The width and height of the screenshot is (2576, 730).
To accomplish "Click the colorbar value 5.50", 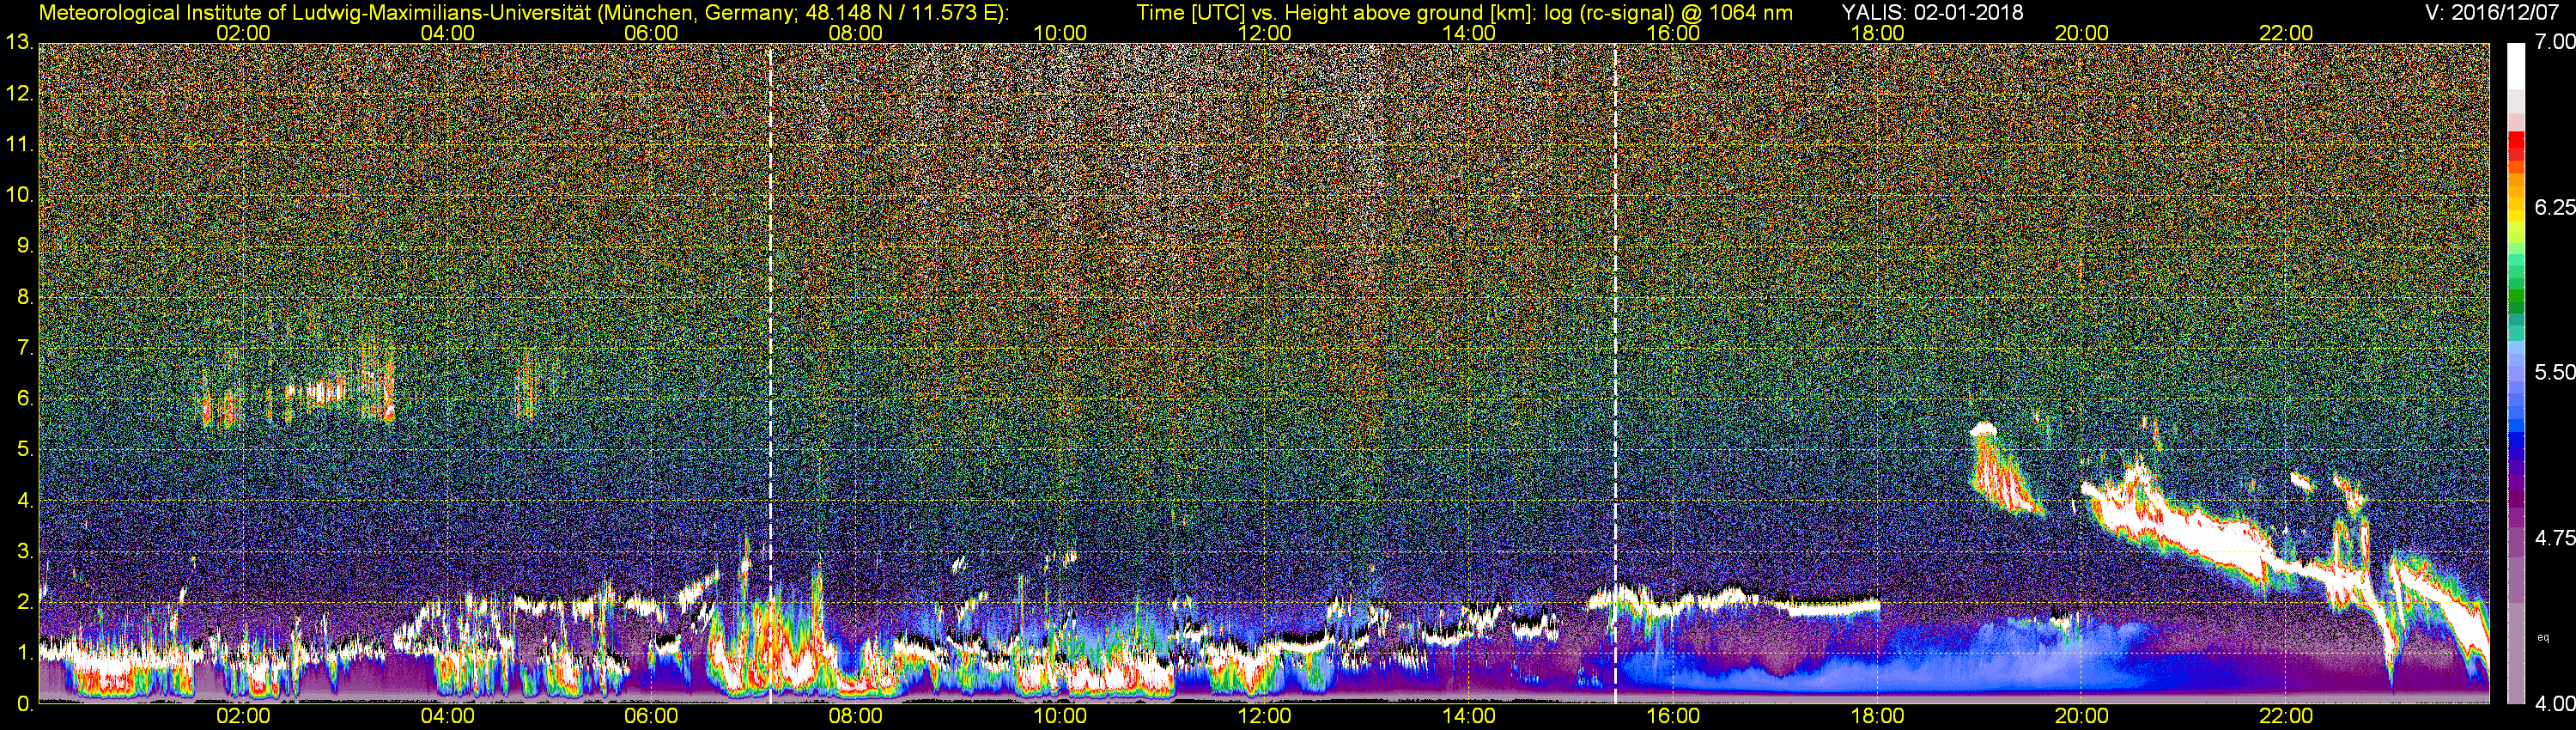I will click(2554, 372).
